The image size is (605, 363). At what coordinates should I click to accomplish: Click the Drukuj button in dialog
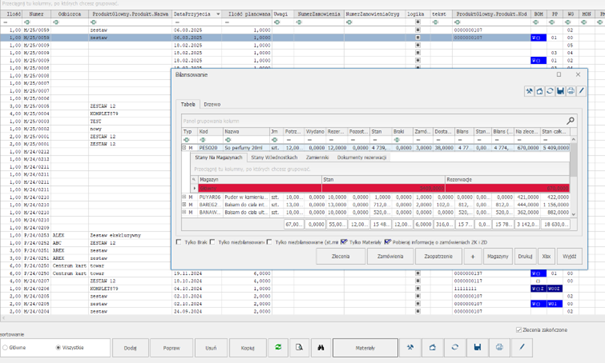point(525,256)
